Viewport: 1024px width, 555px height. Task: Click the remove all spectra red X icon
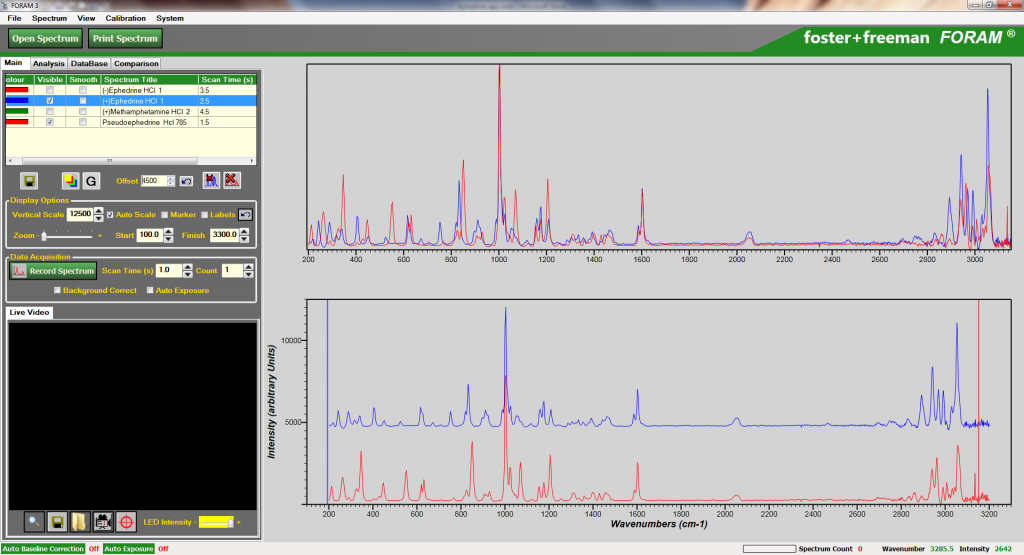(232, 180)
